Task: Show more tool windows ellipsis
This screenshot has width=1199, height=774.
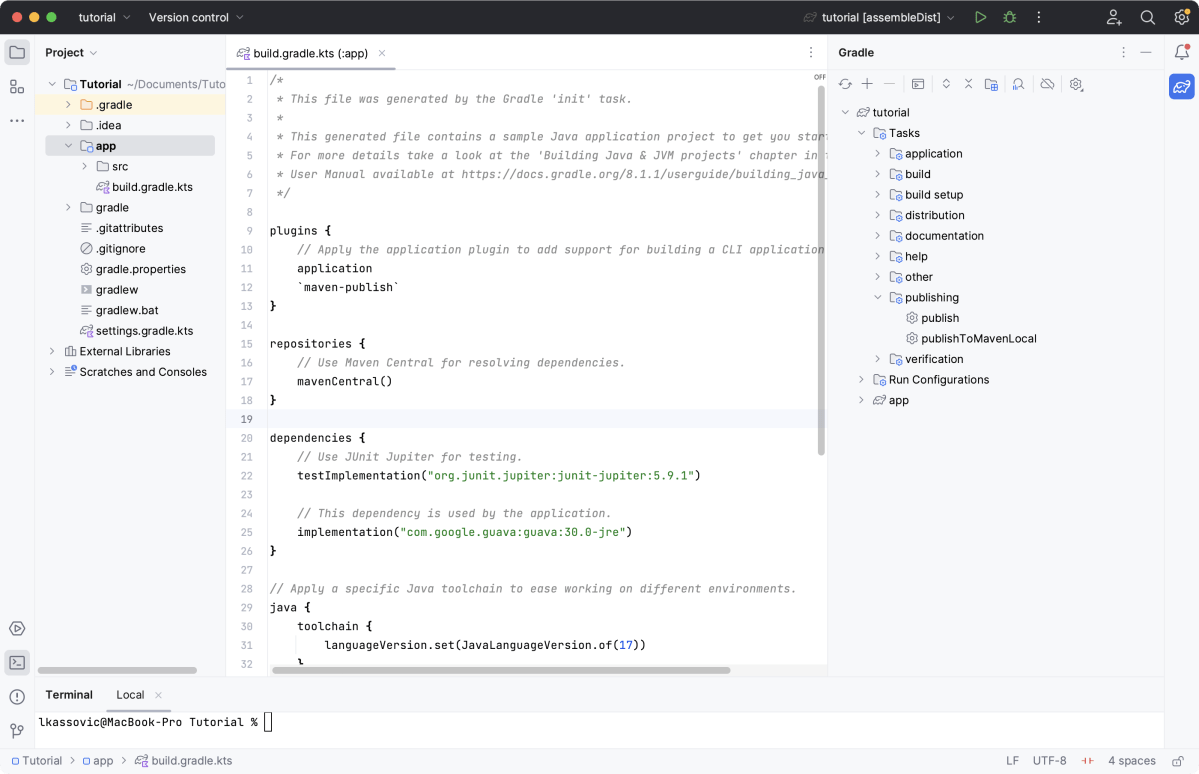Action: pyautogui.click(x=17, y=120)
